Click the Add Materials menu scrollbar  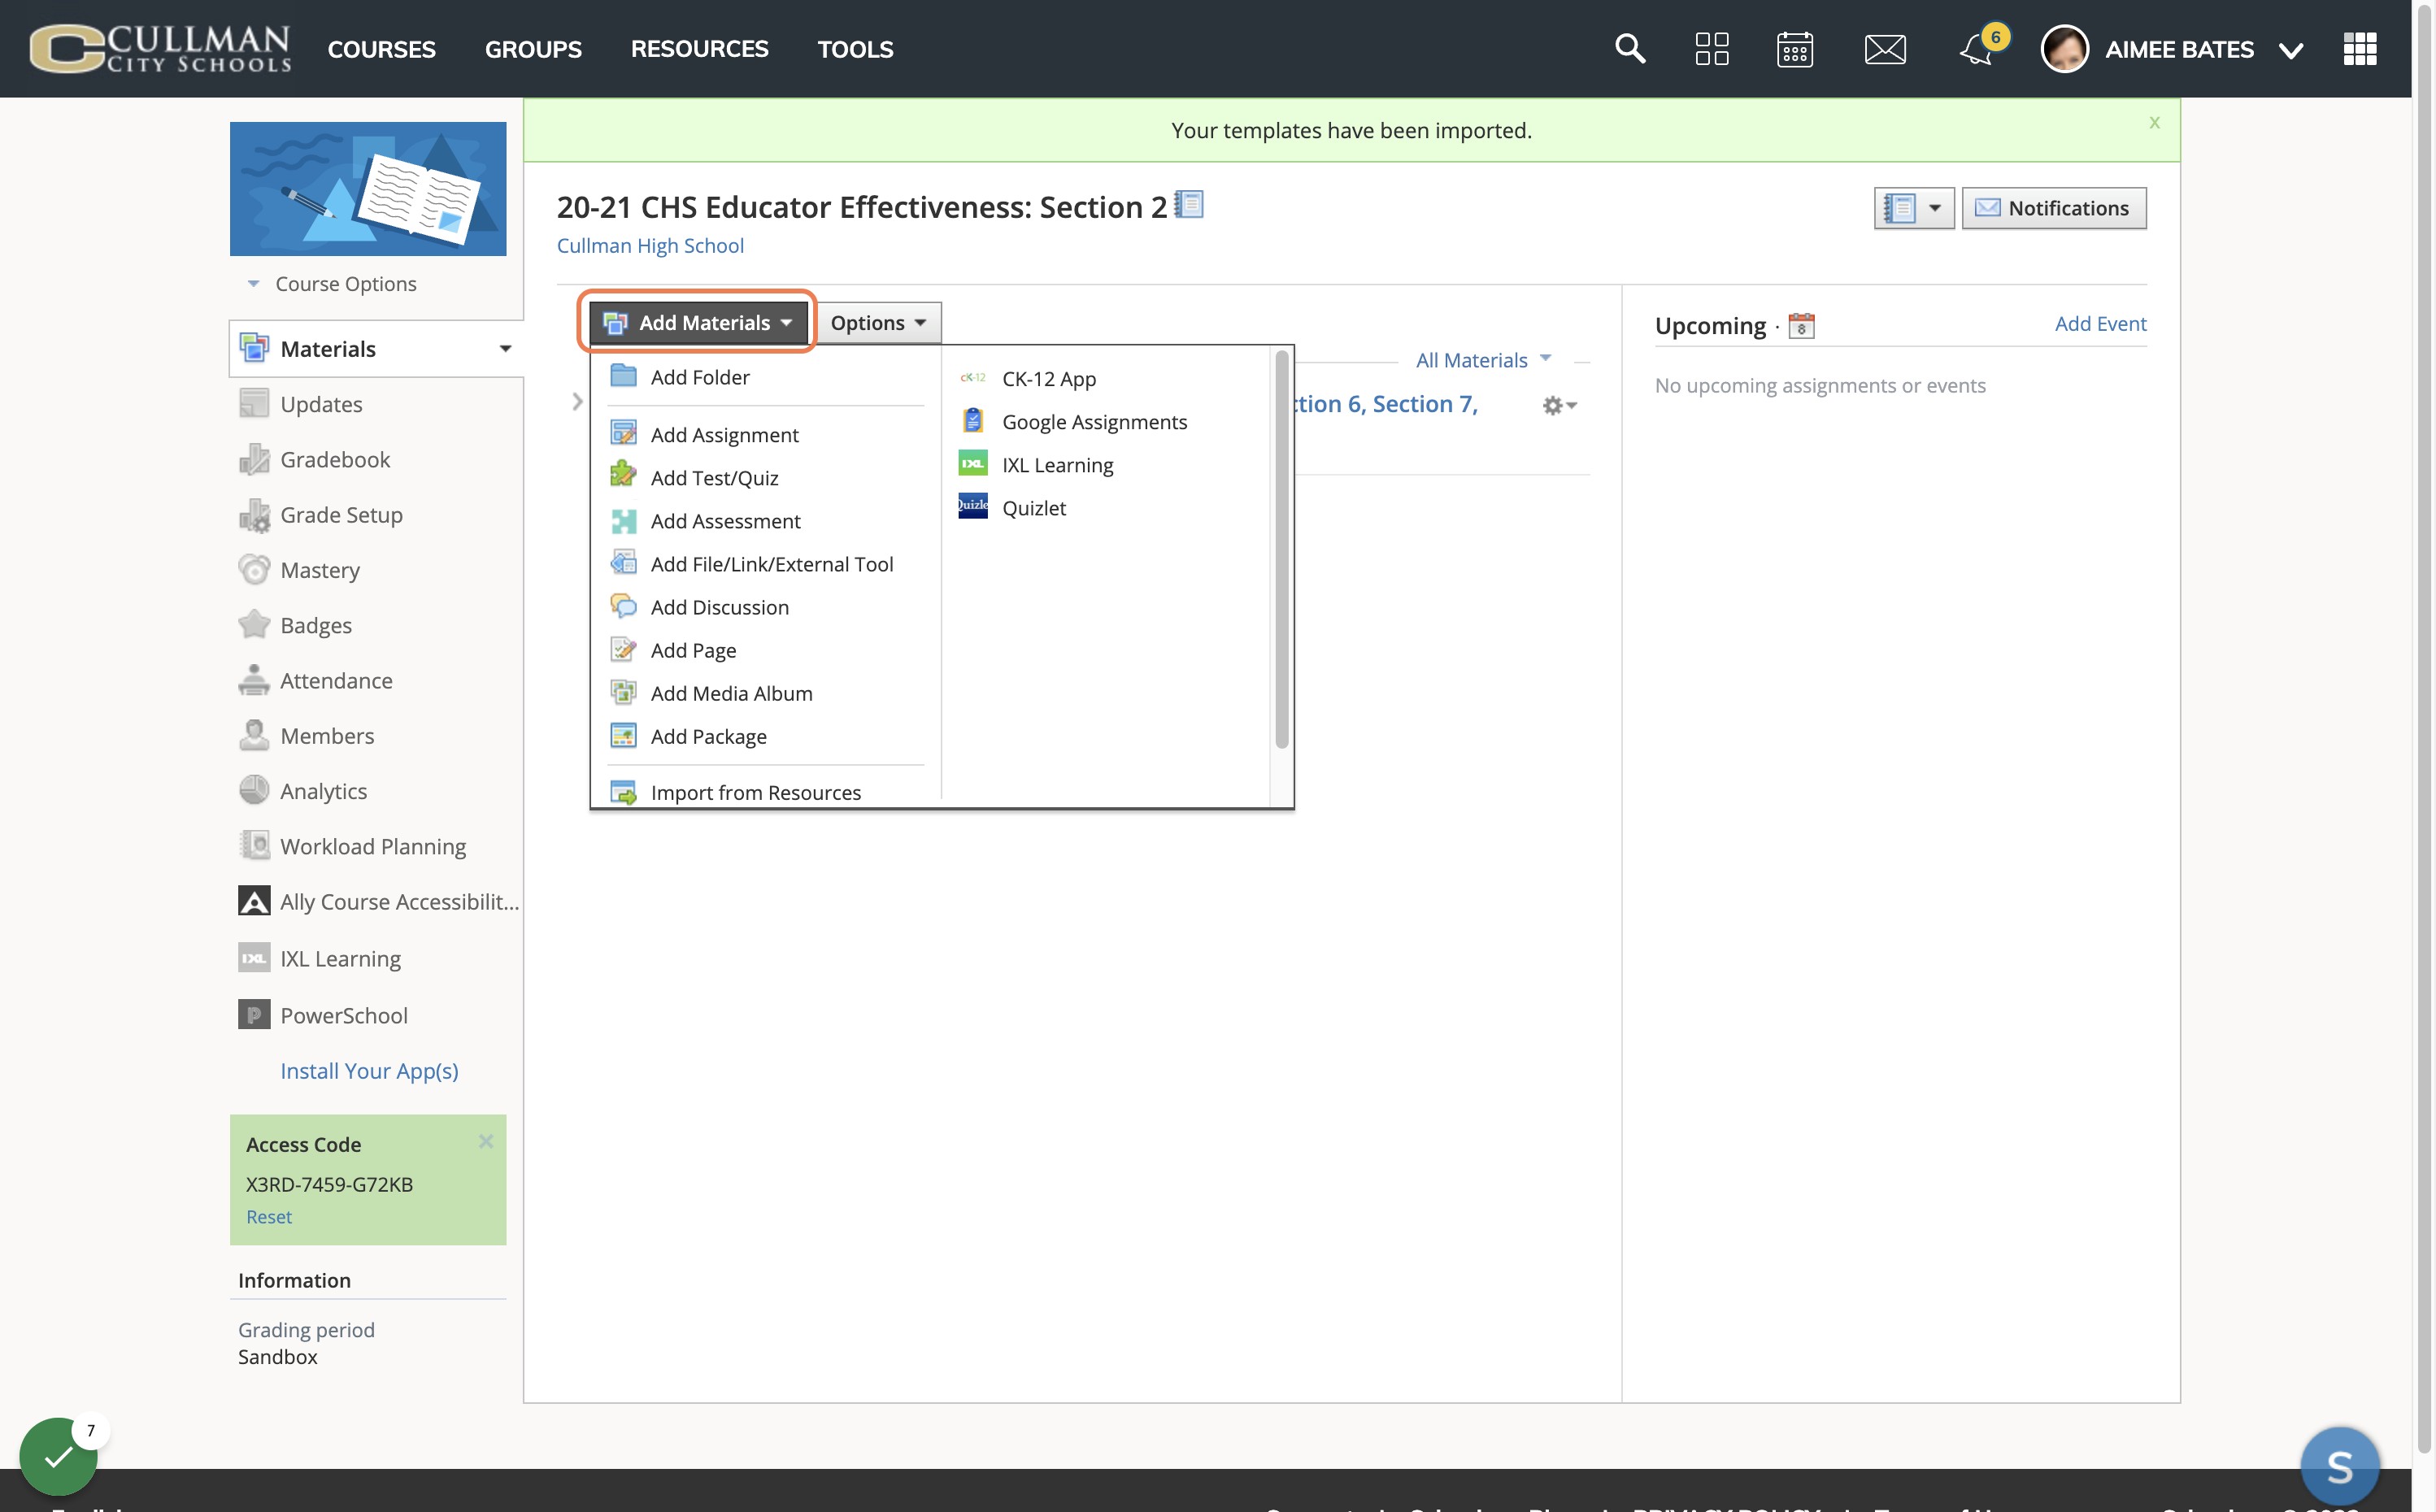click(1282, 548)
